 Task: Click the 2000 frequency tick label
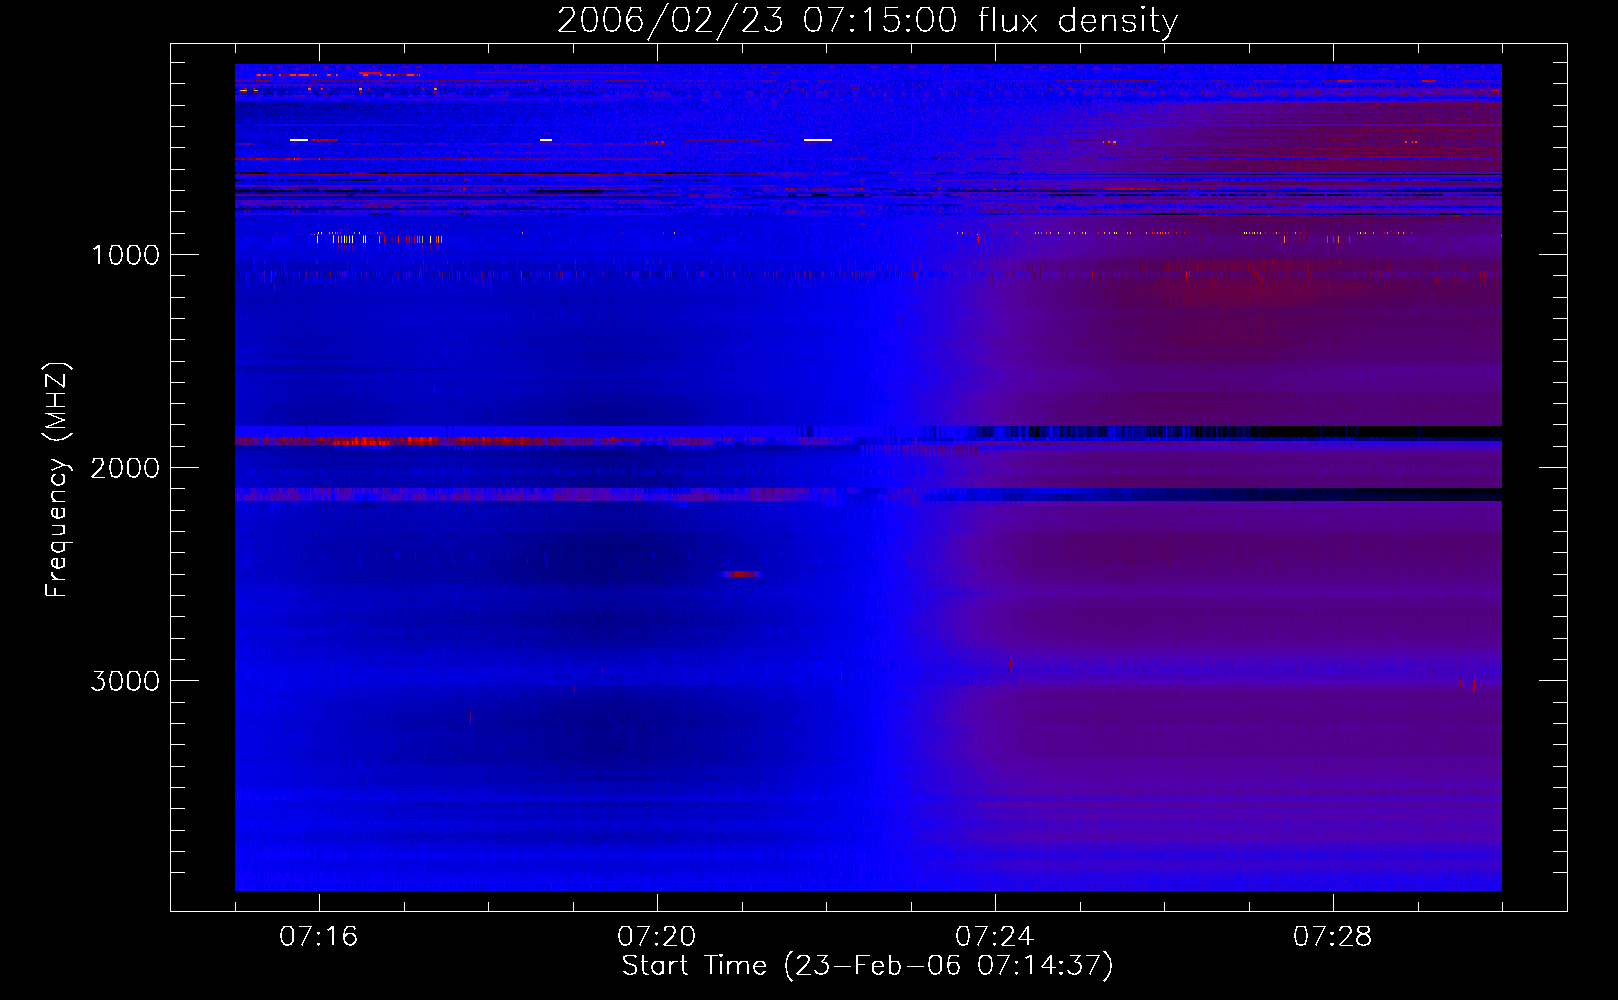(125, 468)
